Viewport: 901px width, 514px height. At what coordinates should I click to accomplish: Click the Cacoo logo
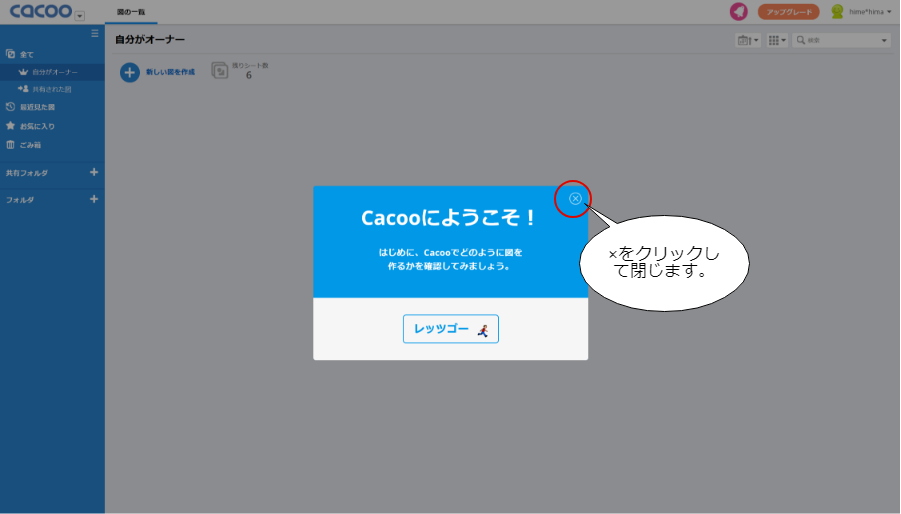[x=41, y=11]
